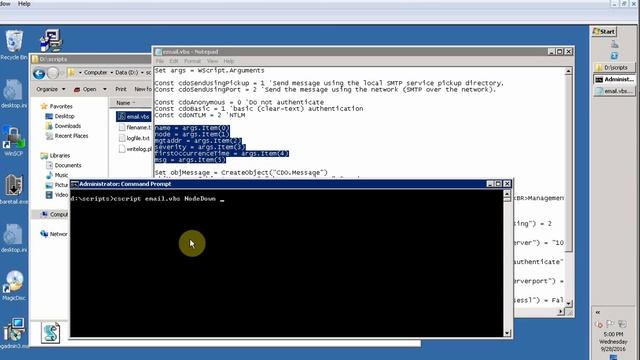The image size is (640, 360).
Task: Select the writelog.pl file in Explorer
Action: pos(135,149)
